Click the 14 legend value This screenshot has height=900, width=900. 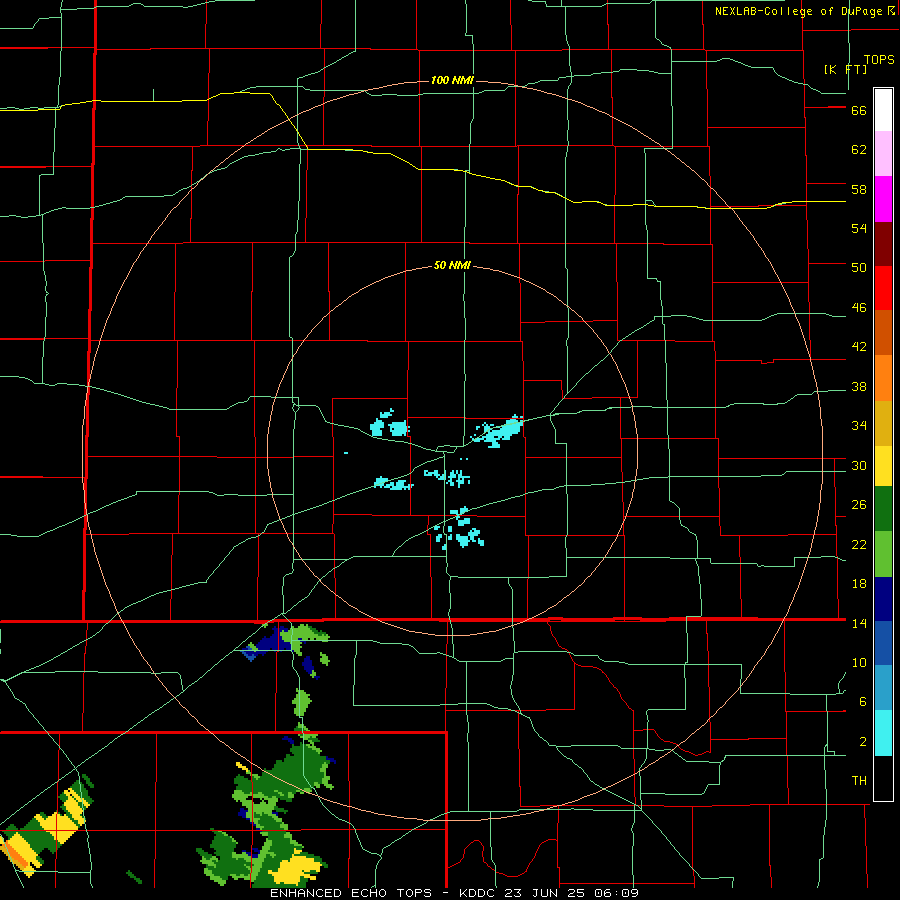click(x=859, y=623)
